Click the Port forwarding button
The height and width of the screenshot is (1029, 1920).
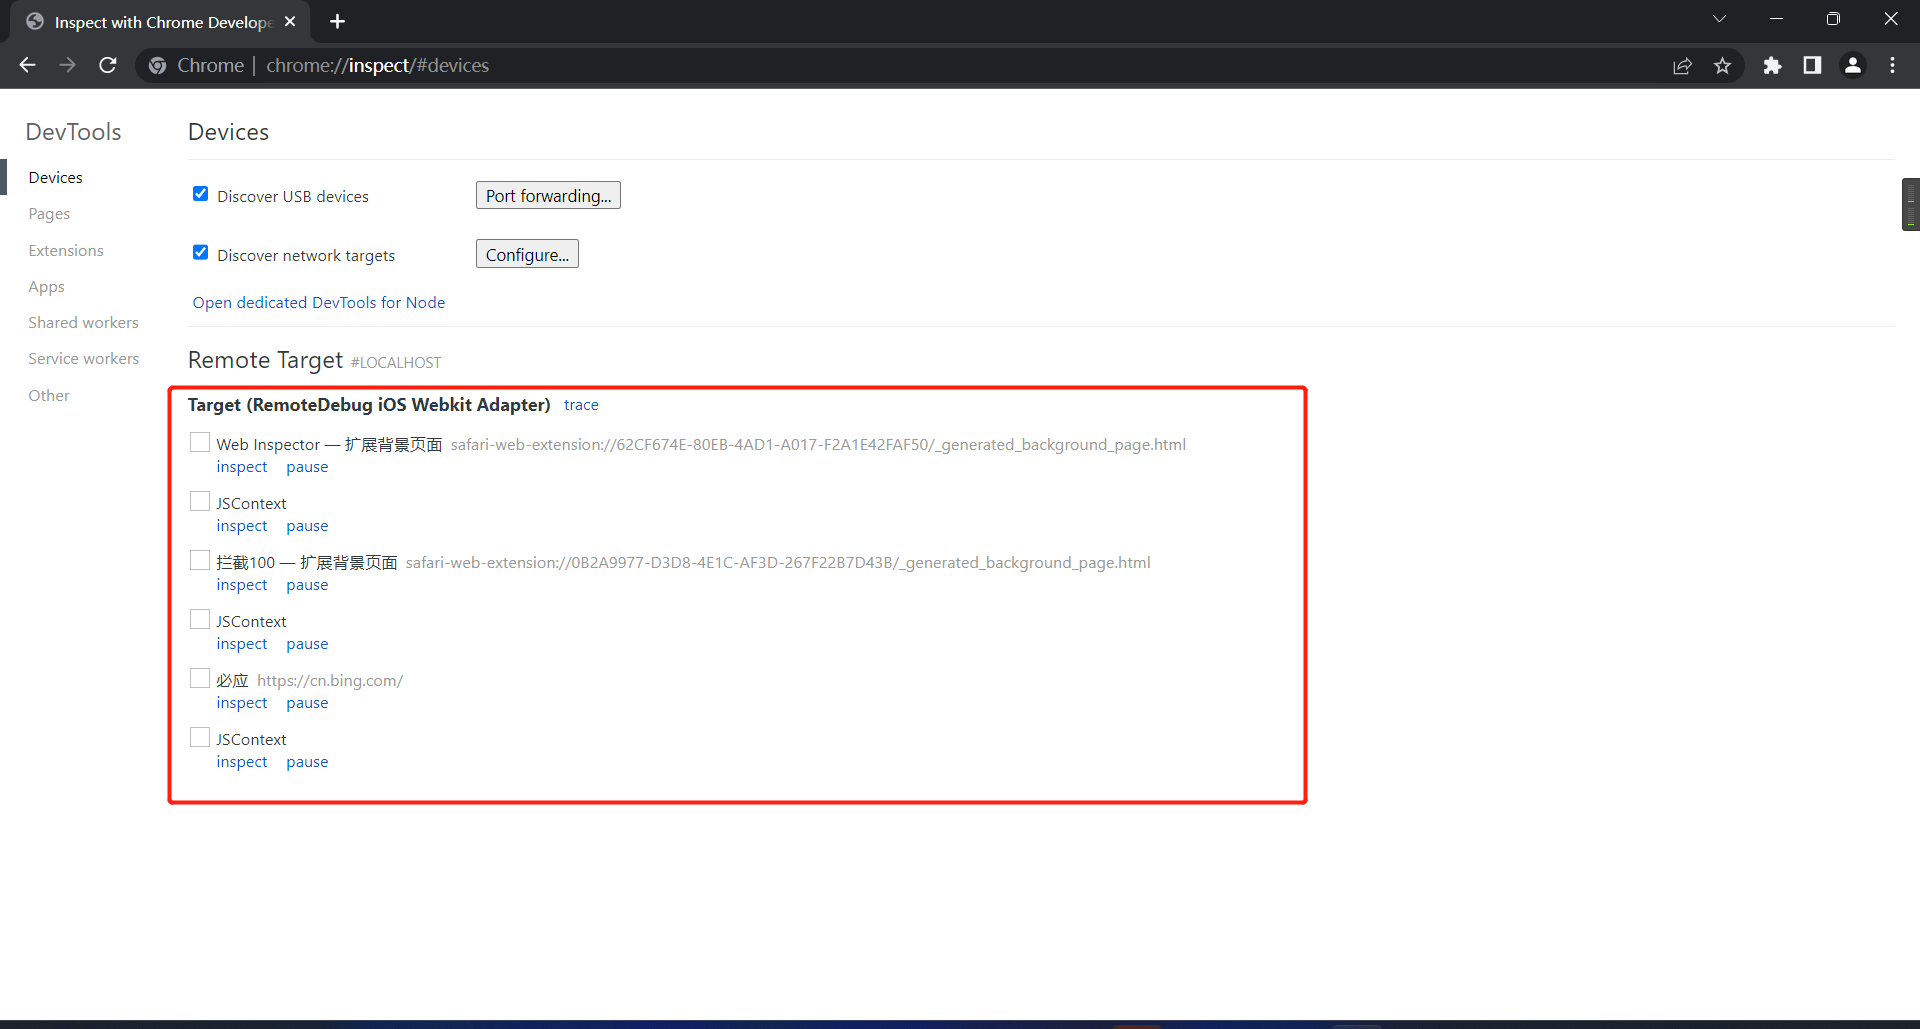pyautogui.click(x=548, y=196)
